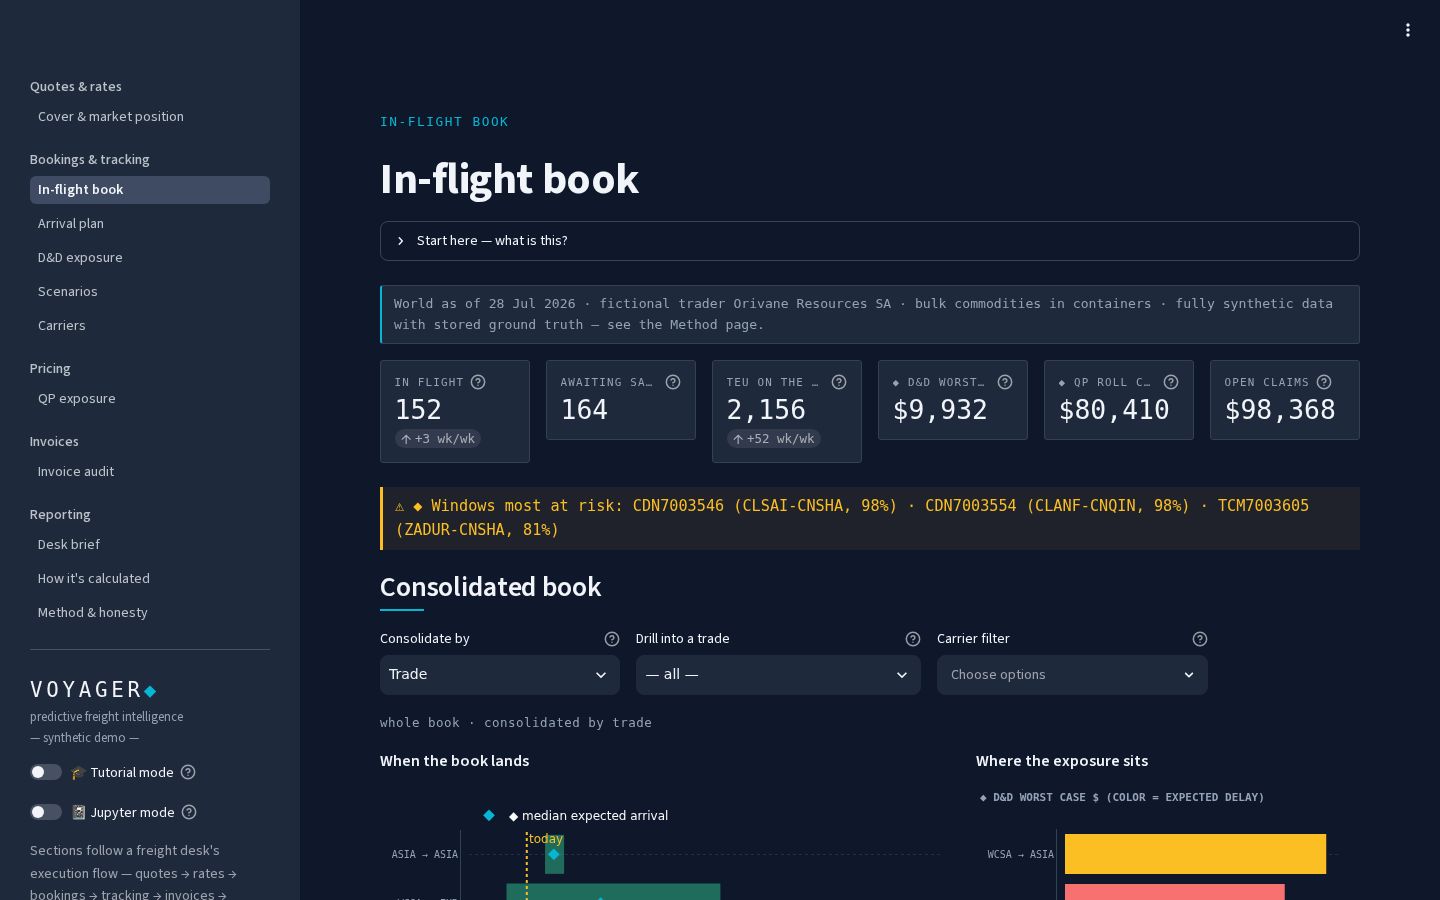Open the Consolidate by Trade dropdown
Viewport: 1440px width, 900px height.
point(499,675)
